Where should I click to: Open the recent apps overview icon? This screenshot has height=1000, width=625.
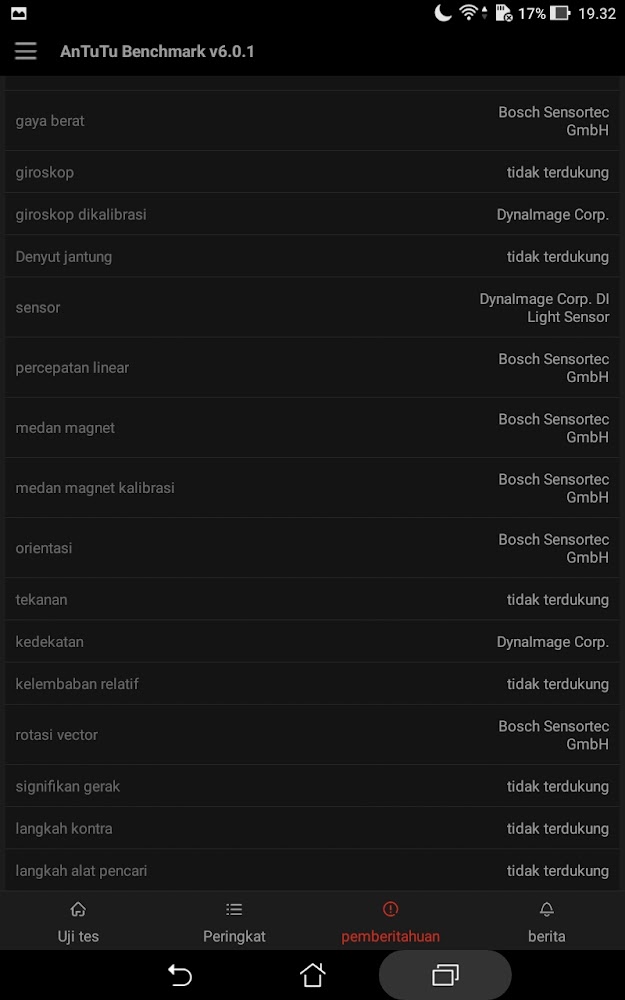point(445,974)
